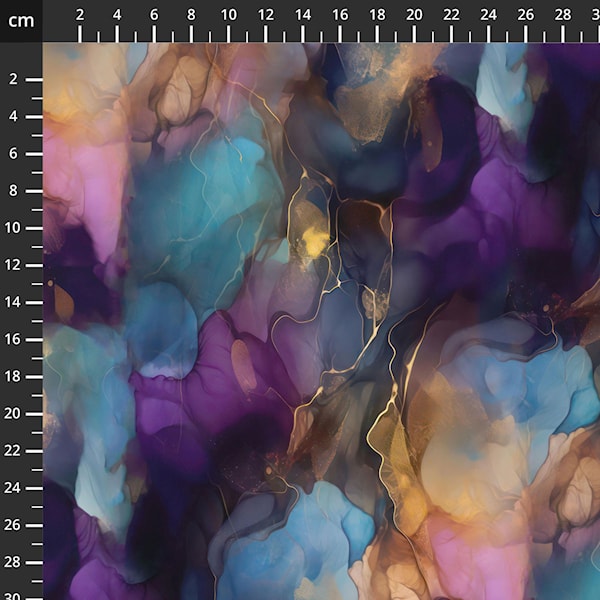Click the 10 mark on the top ruler

pyautogui.click(x=228, y=15)
